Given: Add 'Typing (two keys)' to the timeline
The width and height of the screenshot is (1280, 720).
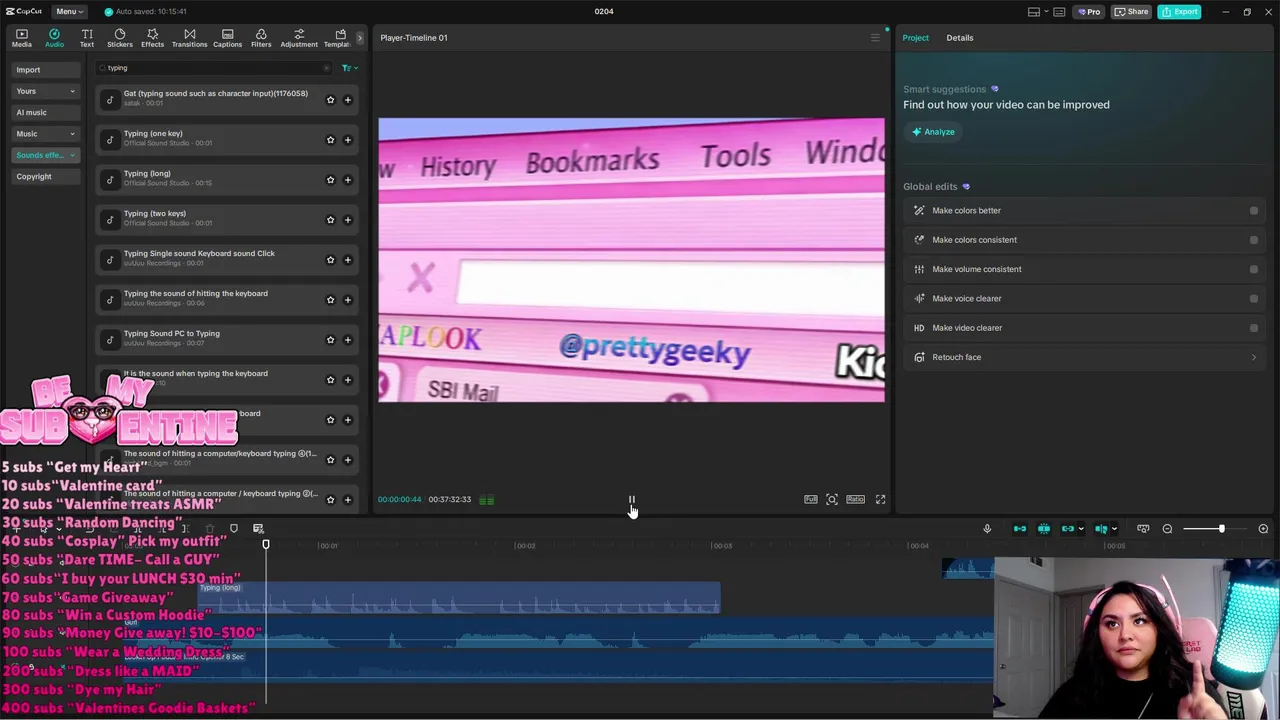Looking at the screenshot, I should pos(348,220).
